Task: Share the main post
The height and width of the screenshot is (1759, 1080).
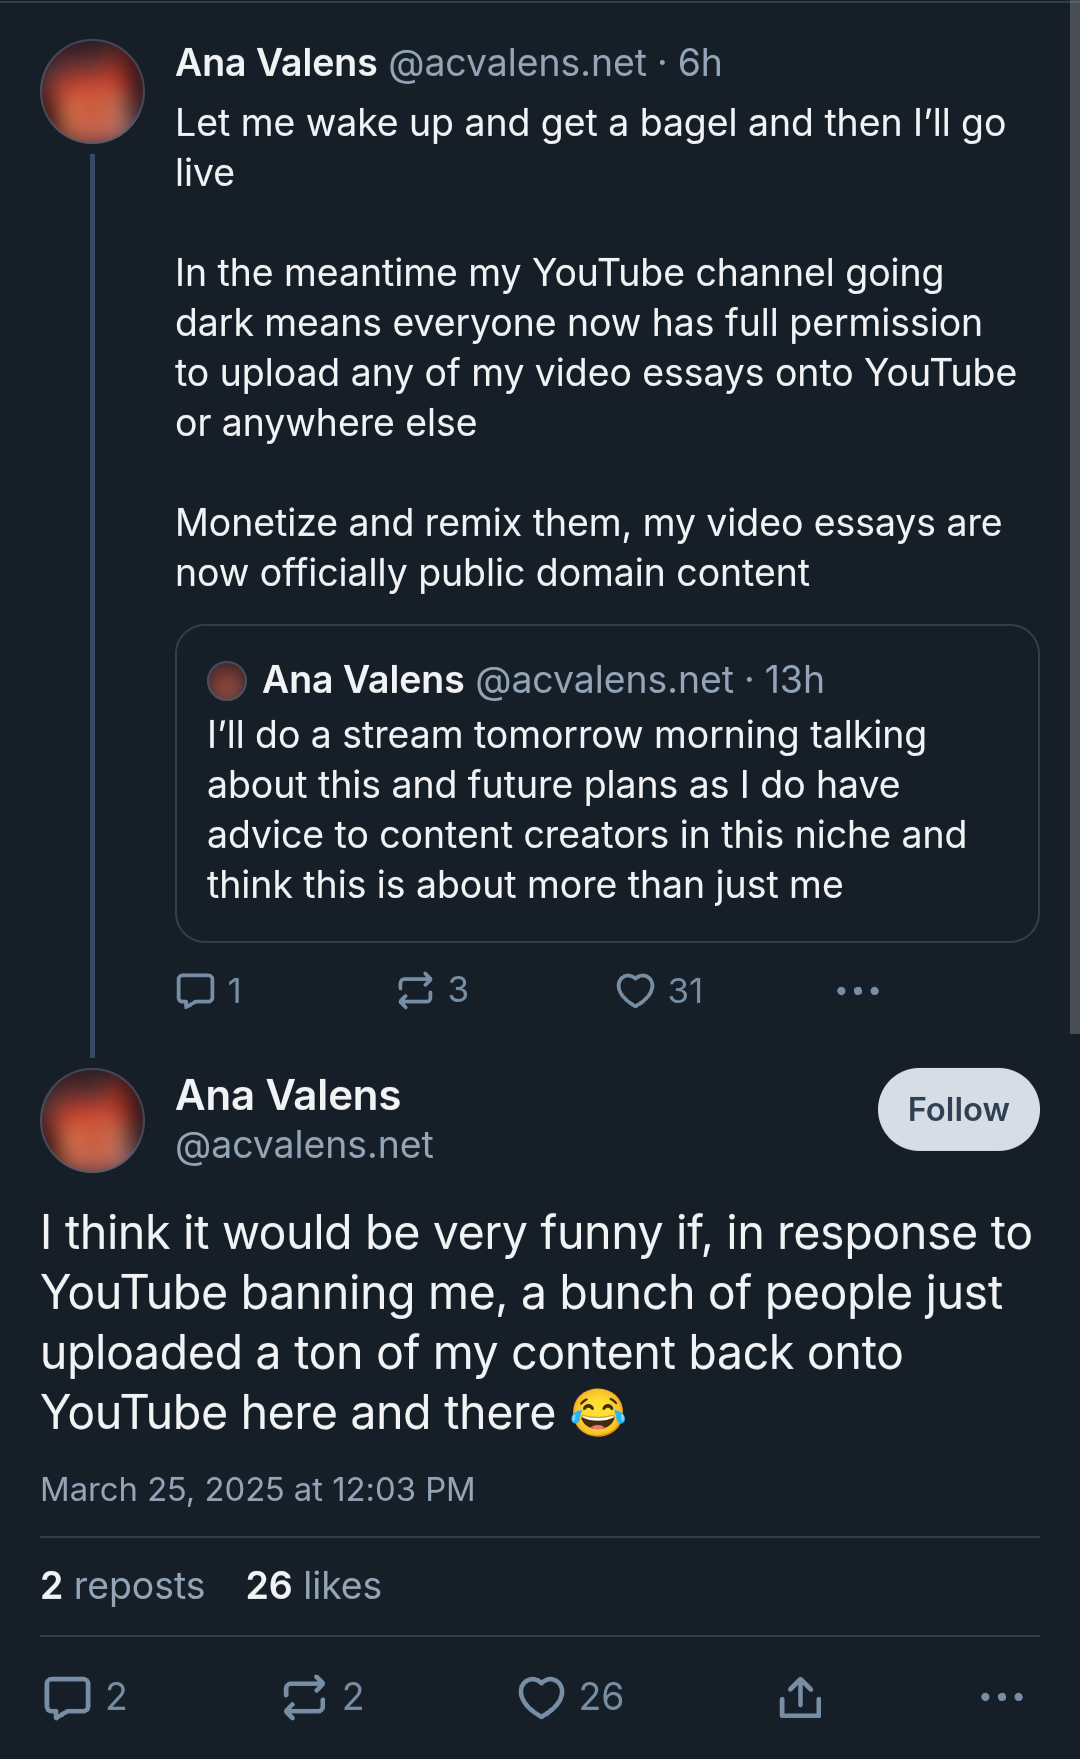Action: [x=800, y=1697]
